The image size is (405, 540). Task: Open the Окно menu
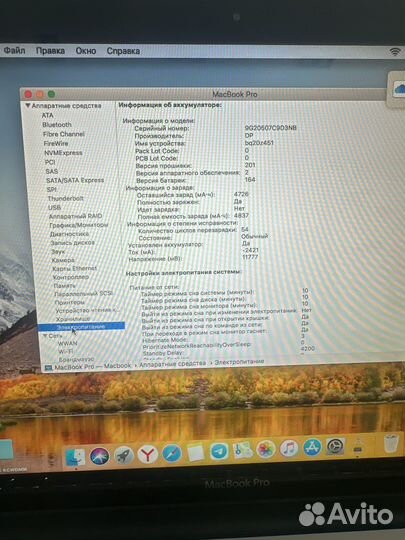click(86, 51)
